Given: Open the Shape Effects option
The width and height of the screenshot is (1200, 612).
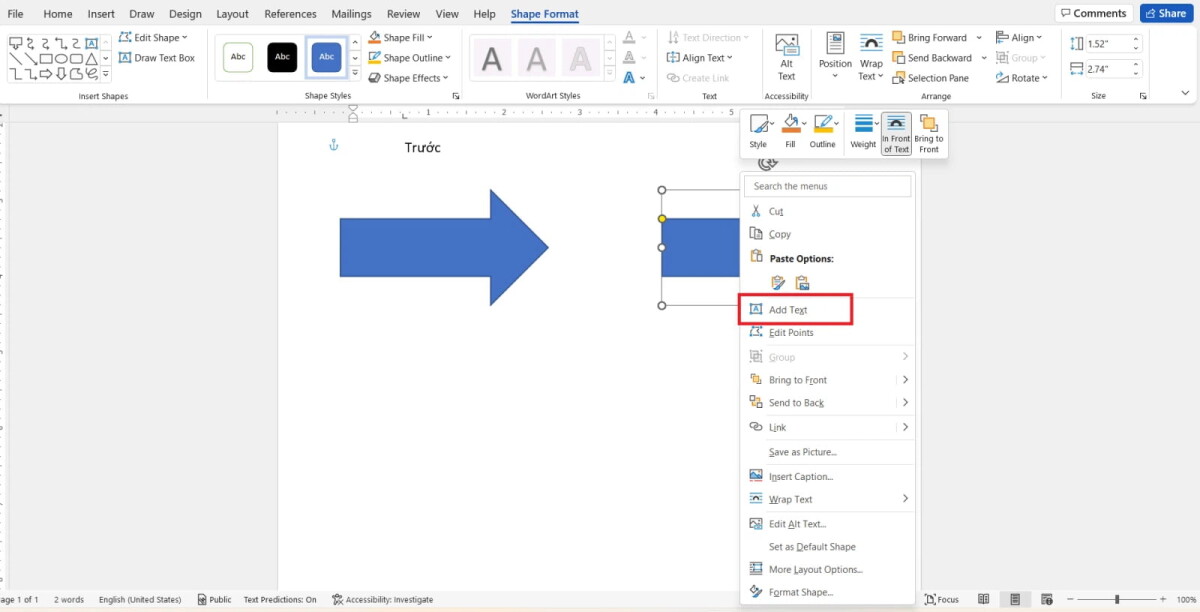Looking at the screenshot, I should coord(409,78).
